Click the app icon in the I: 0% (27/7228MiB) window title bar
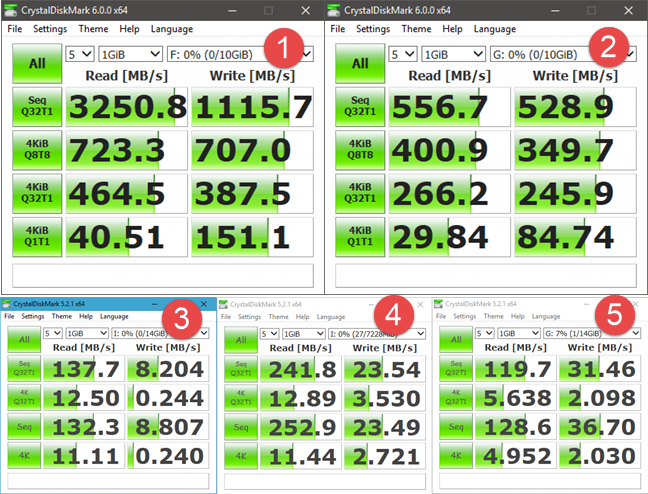This screenshot has width=648, height=494. (x=223, y=304)
